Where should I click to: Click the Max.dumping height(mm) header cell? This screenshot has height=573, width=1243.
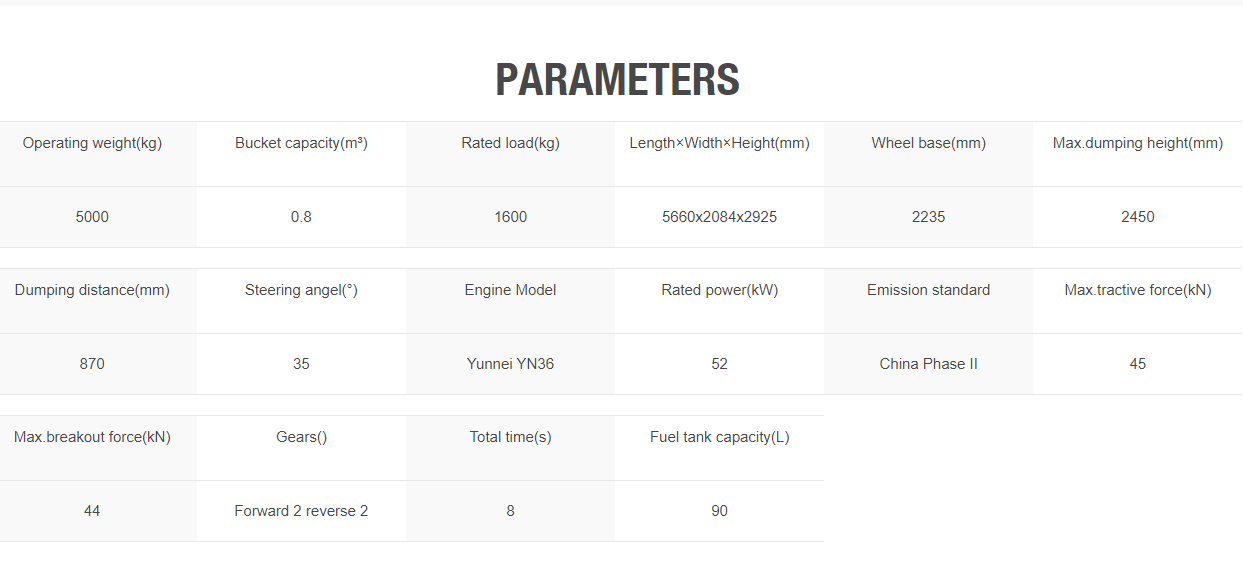[1138, 154]
